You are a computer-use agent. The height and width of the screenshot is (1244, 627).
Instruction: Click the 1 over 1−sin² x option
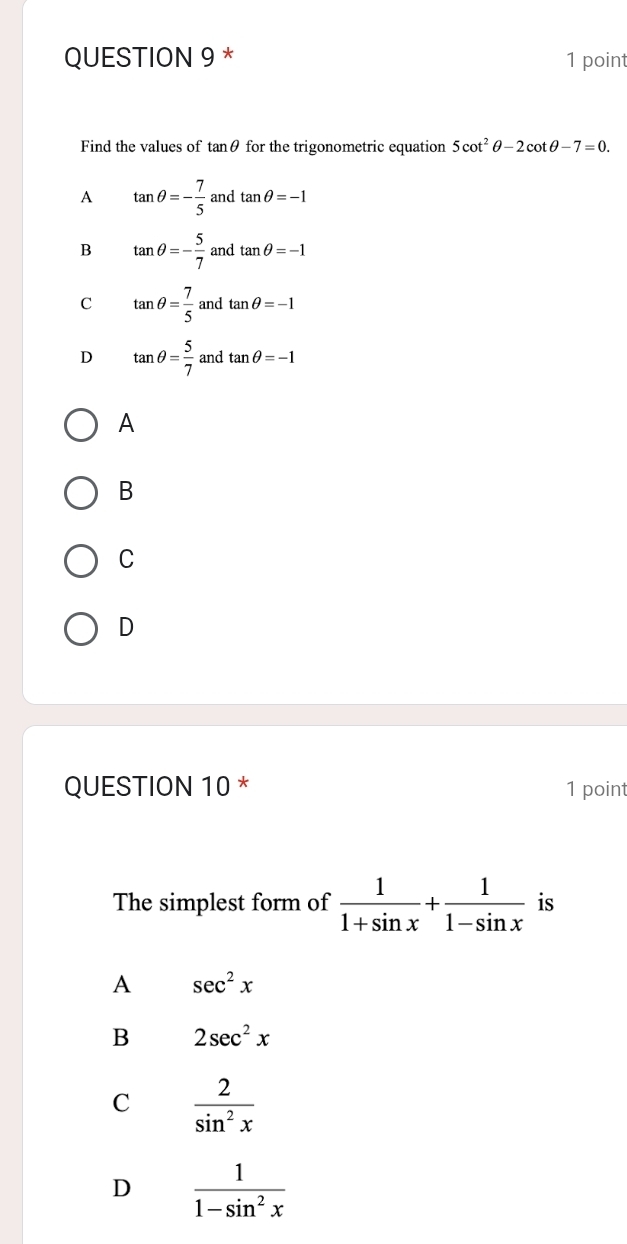[240, 1187]
